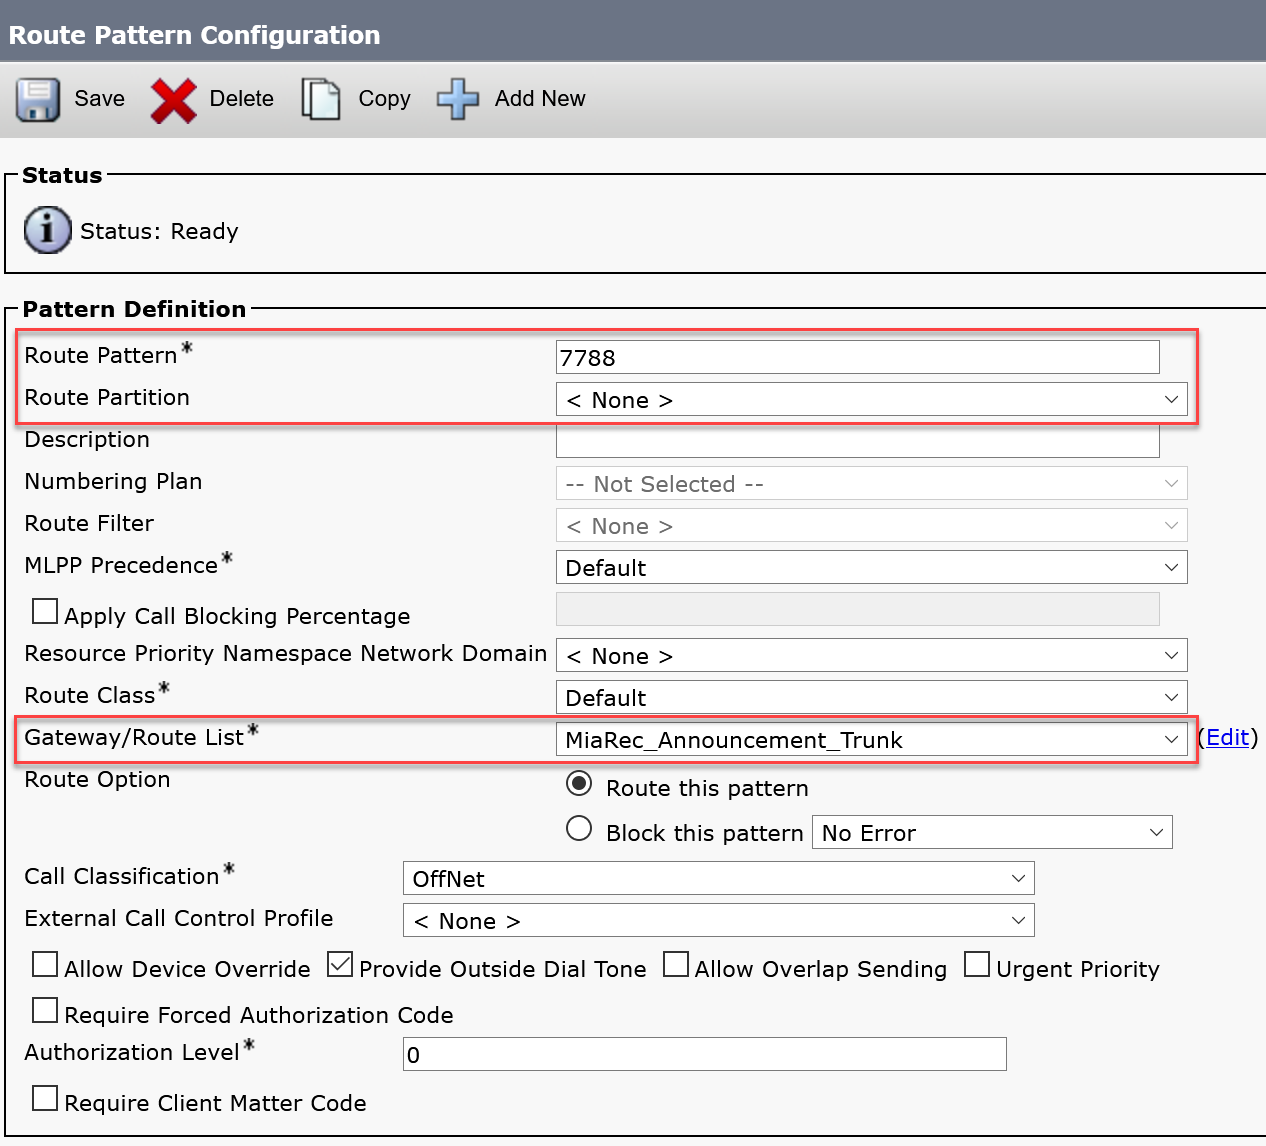Viewport: 1266px width, 1146px height.
Task: Click the Description label
Action: pos(87,439)
